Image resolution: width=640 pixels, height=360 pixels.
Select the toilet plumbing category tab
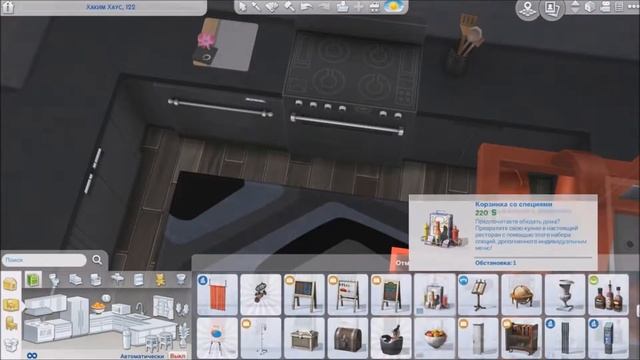54,280
